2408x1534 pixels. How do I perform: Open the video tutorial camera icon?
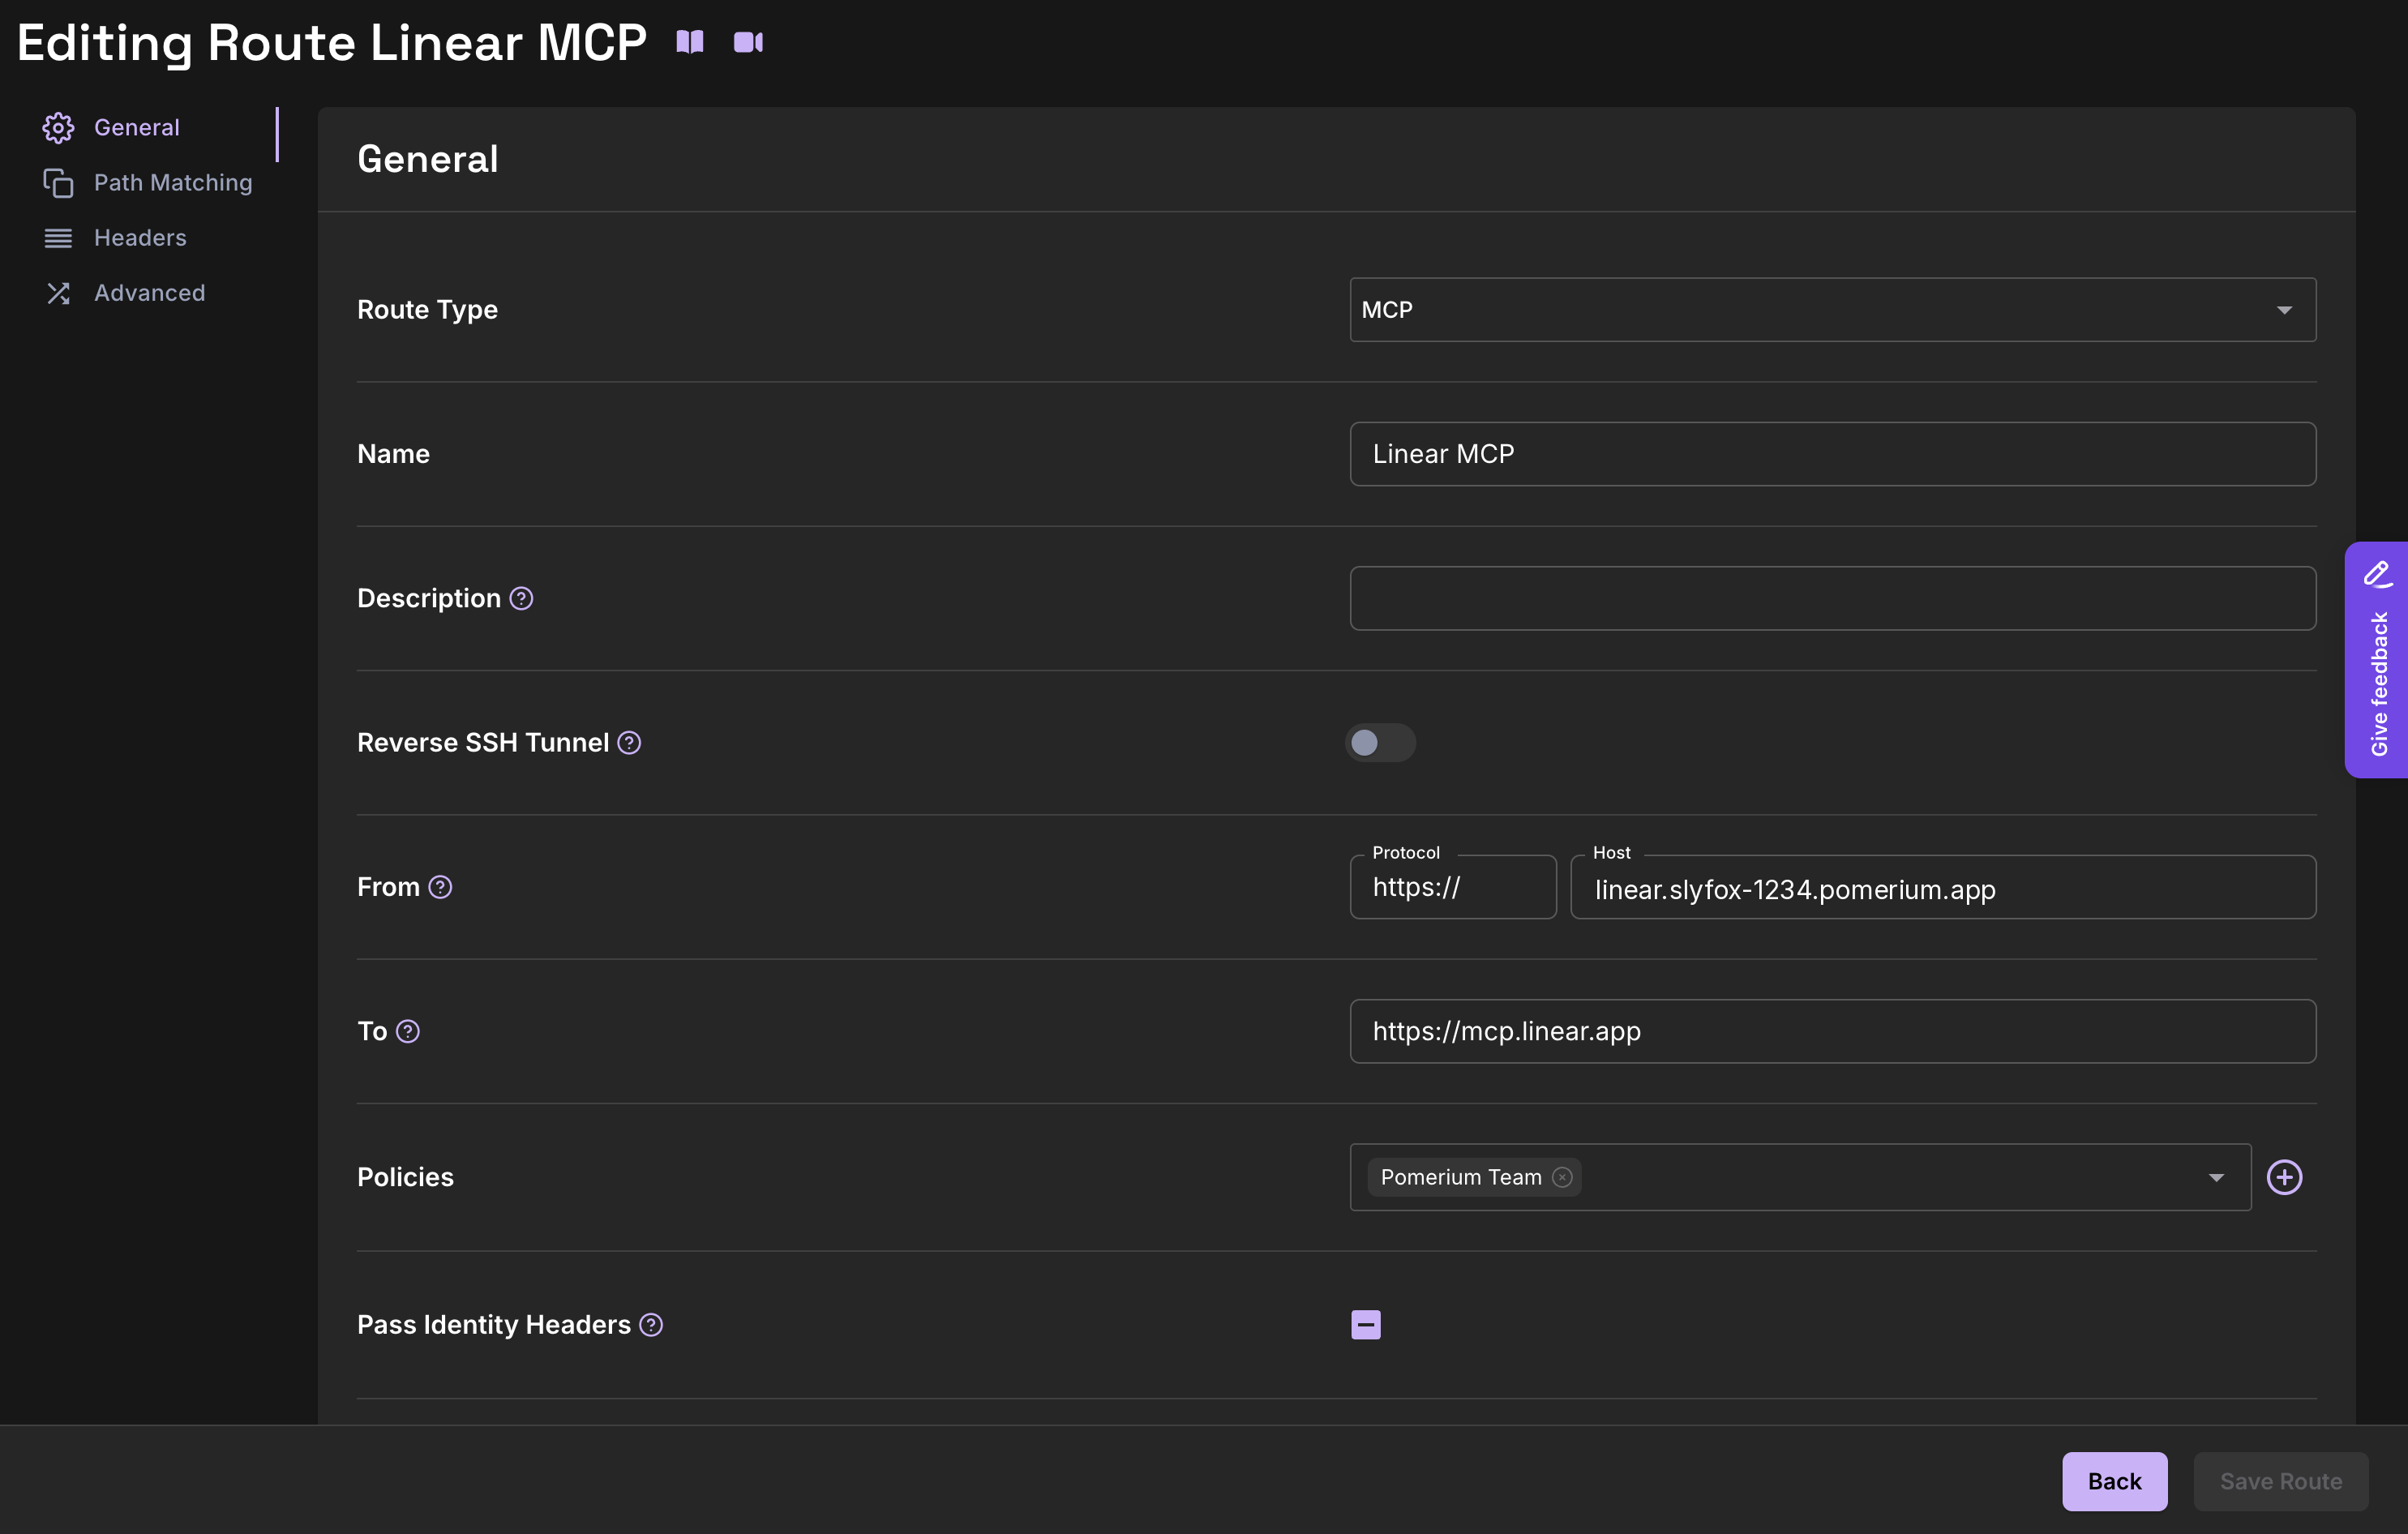click(748, 42)
